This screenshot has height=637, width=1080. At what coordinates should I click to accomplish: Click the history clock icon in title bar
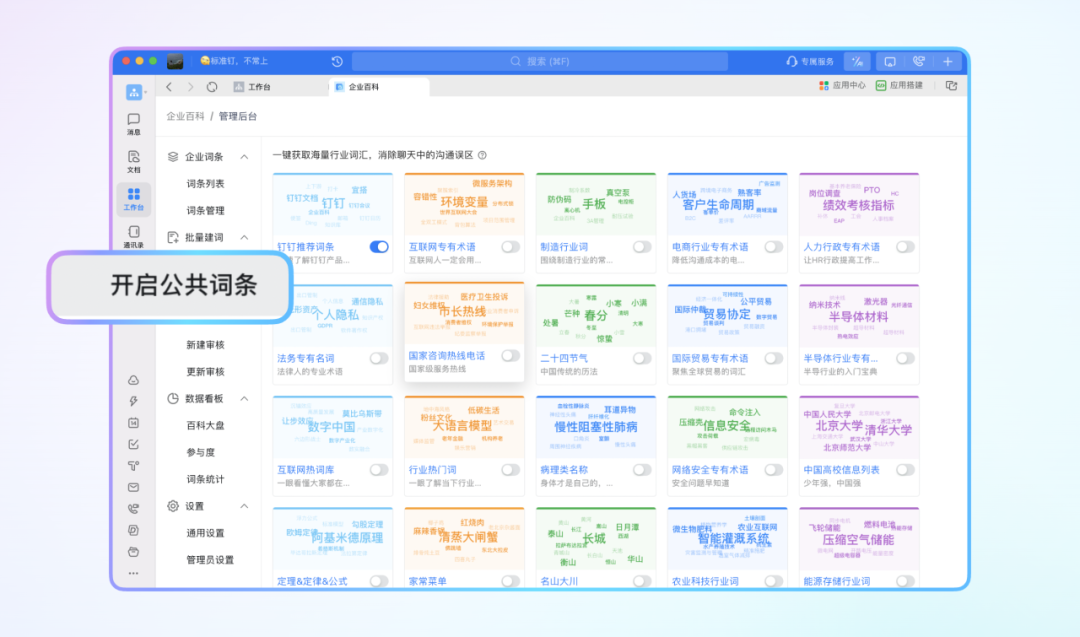pos(337,61)
